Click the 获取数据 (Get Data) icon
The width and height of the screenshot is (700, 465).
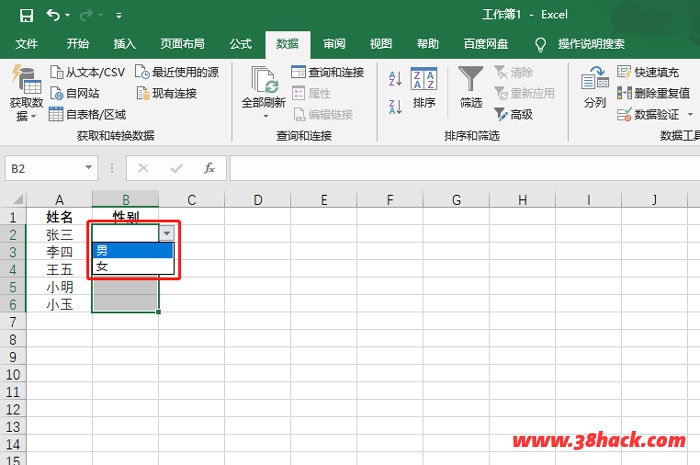pyautogui.click(x=26, y=80)
